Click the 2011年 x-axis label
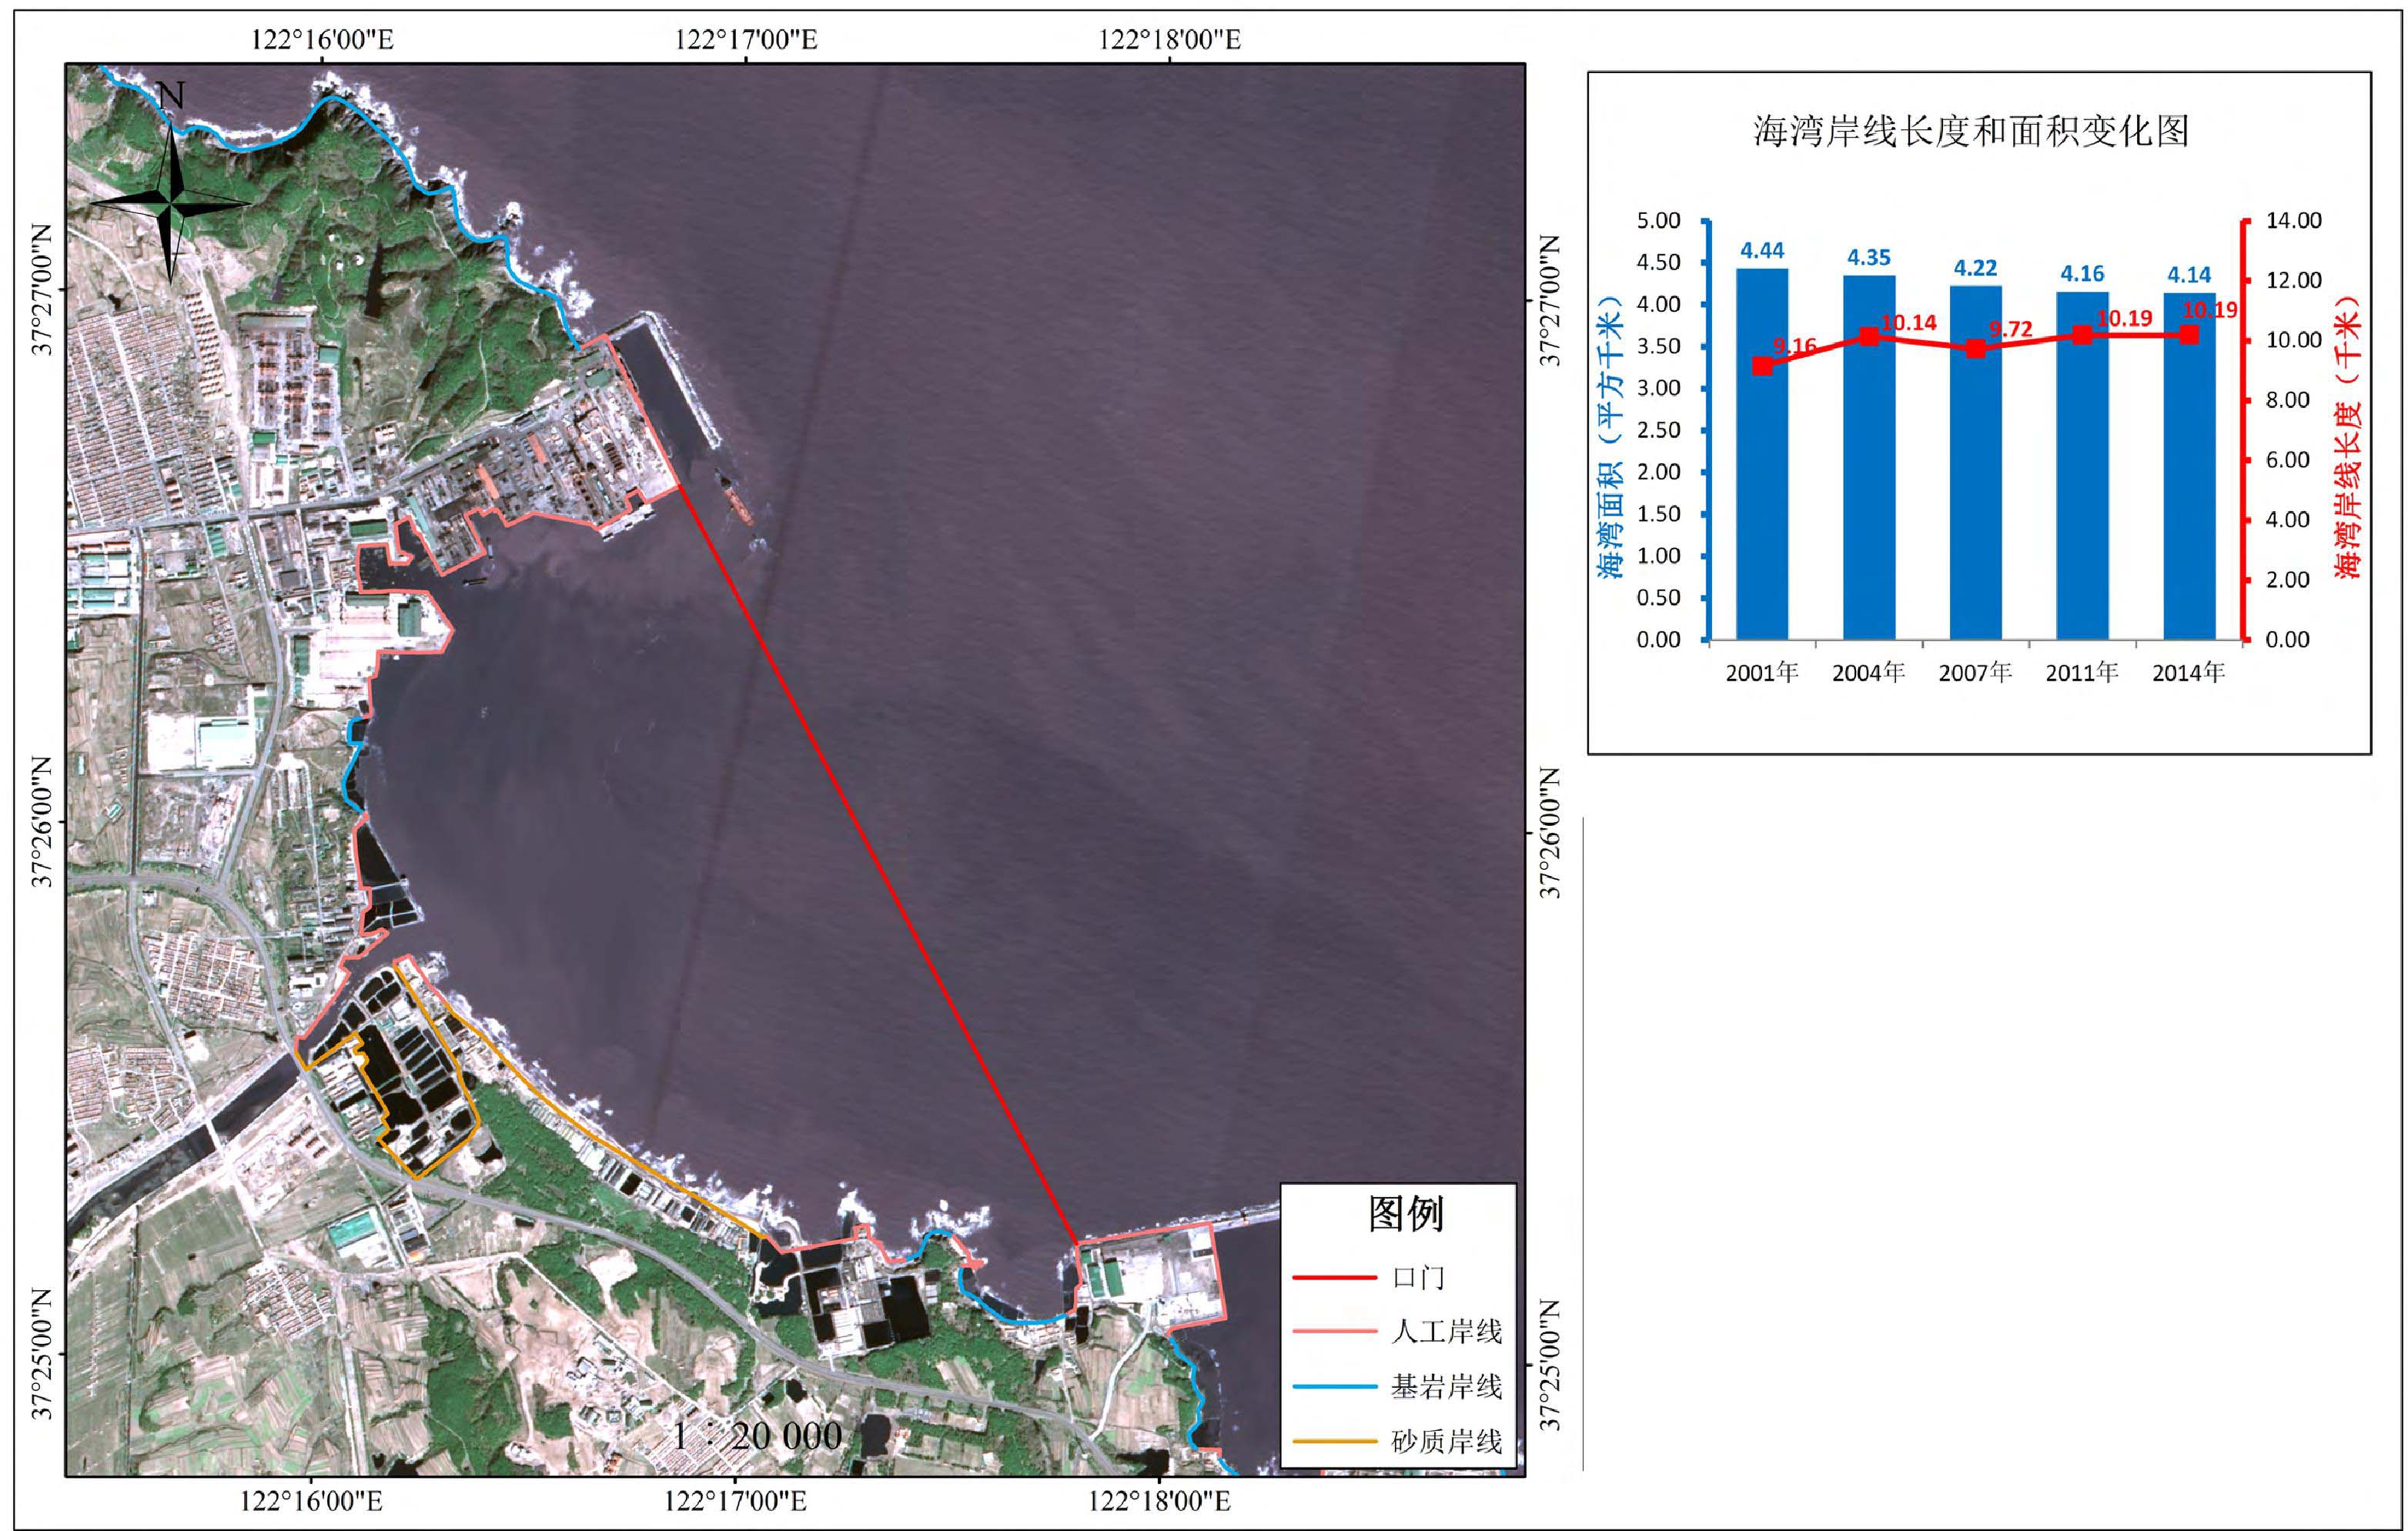The image size is (2408, 1531). 2083,673
